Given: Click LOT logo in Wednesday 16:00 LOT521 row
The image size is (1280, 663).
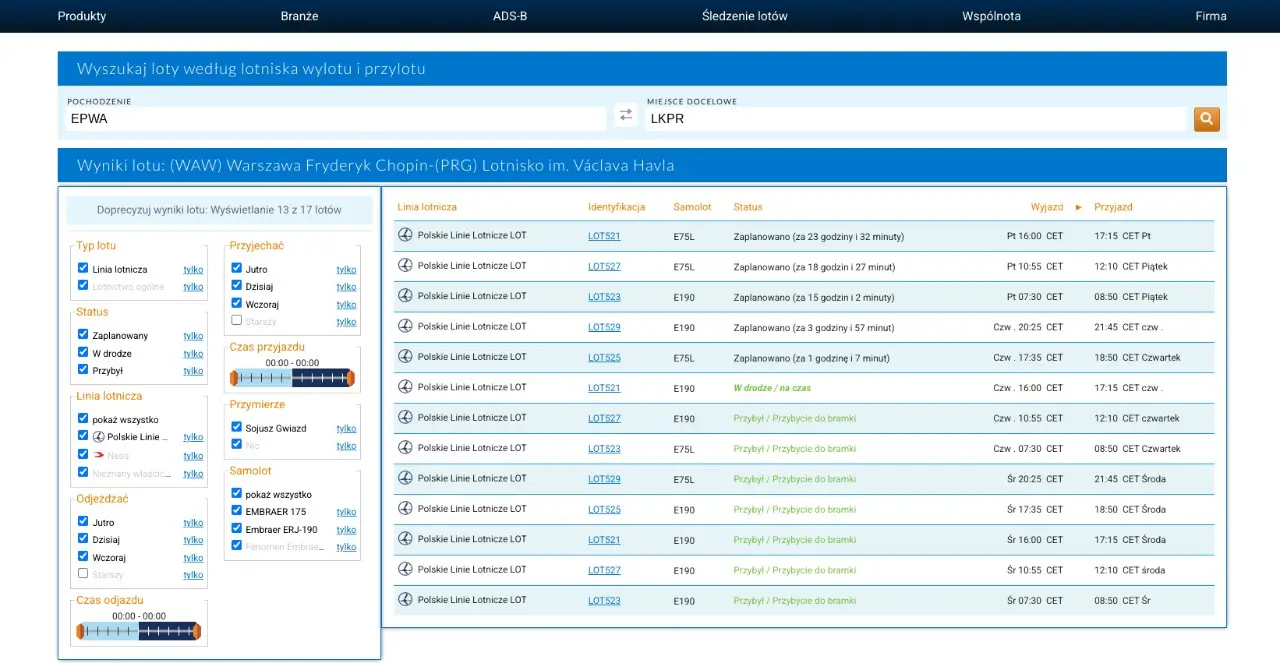Looking at the screenshot, I should [x=405, y=539].
